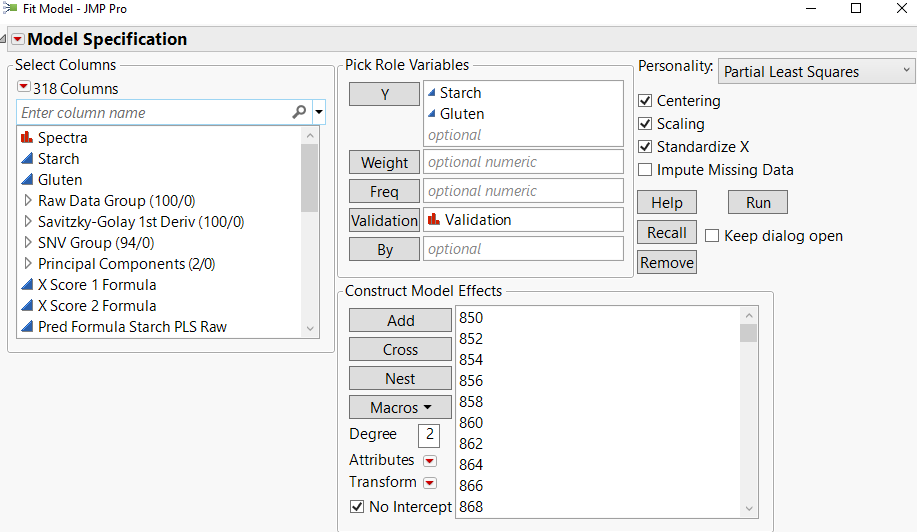This screenshot has height=532, width=917.
Task: Enable Impute Missing Data option
Action: [x=646, y=170]
